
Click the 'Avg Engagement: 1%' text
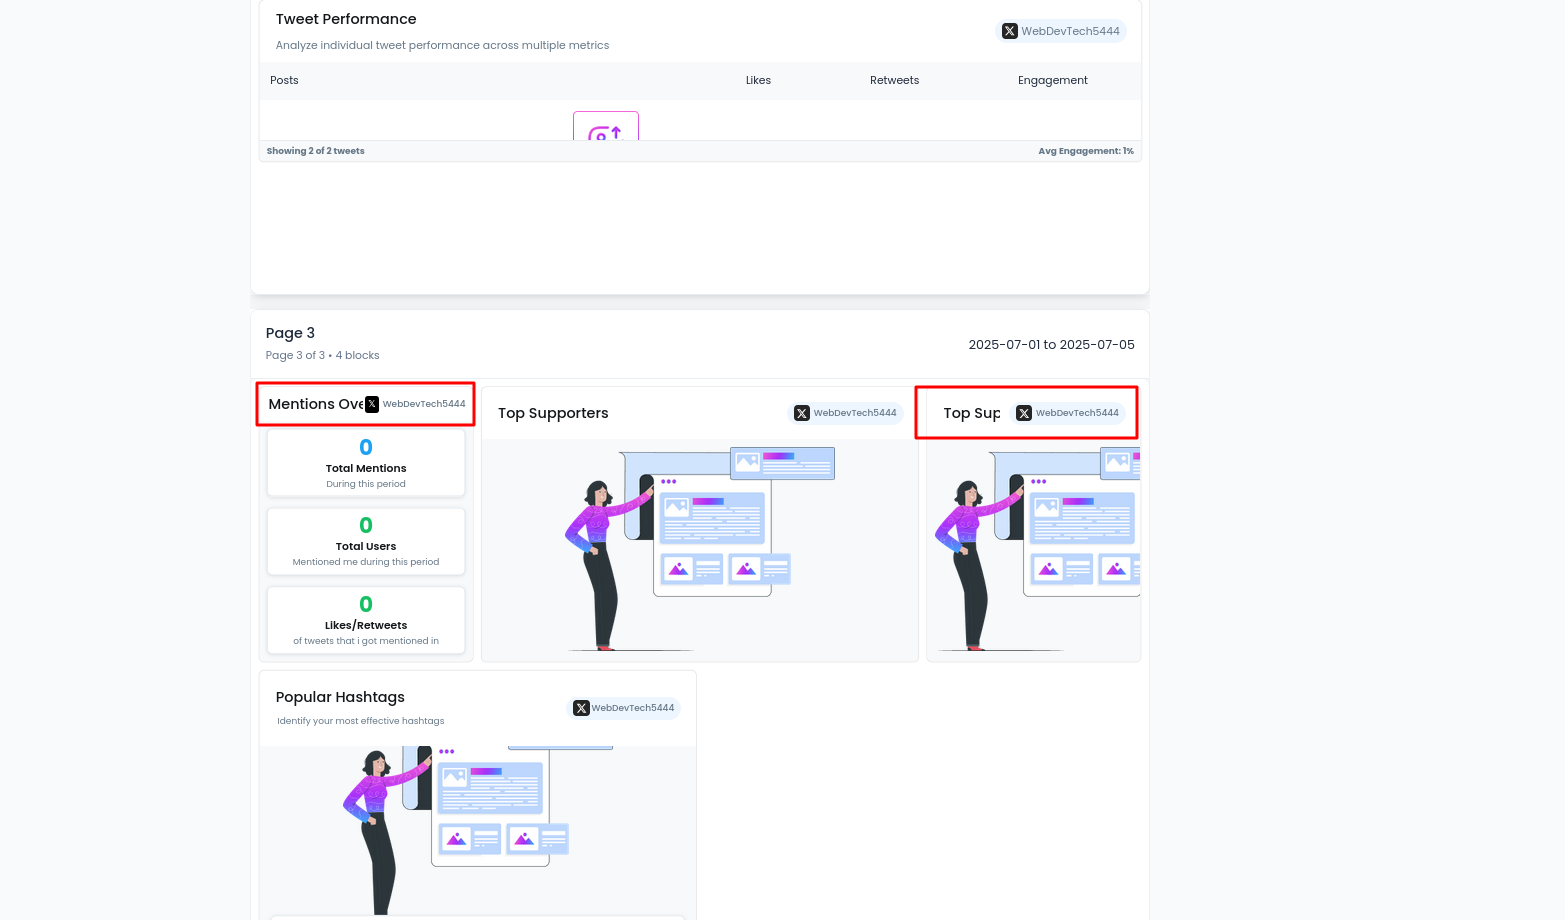1086,151
